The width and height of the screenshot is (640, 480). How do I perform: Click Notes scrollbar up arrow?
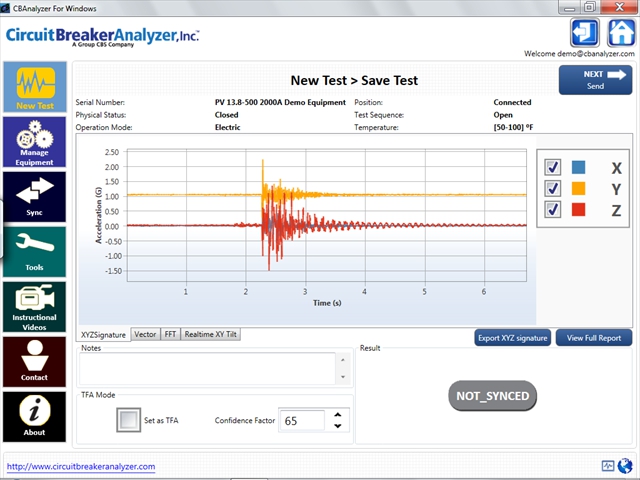pyautogui.click(x=343, y=360)
